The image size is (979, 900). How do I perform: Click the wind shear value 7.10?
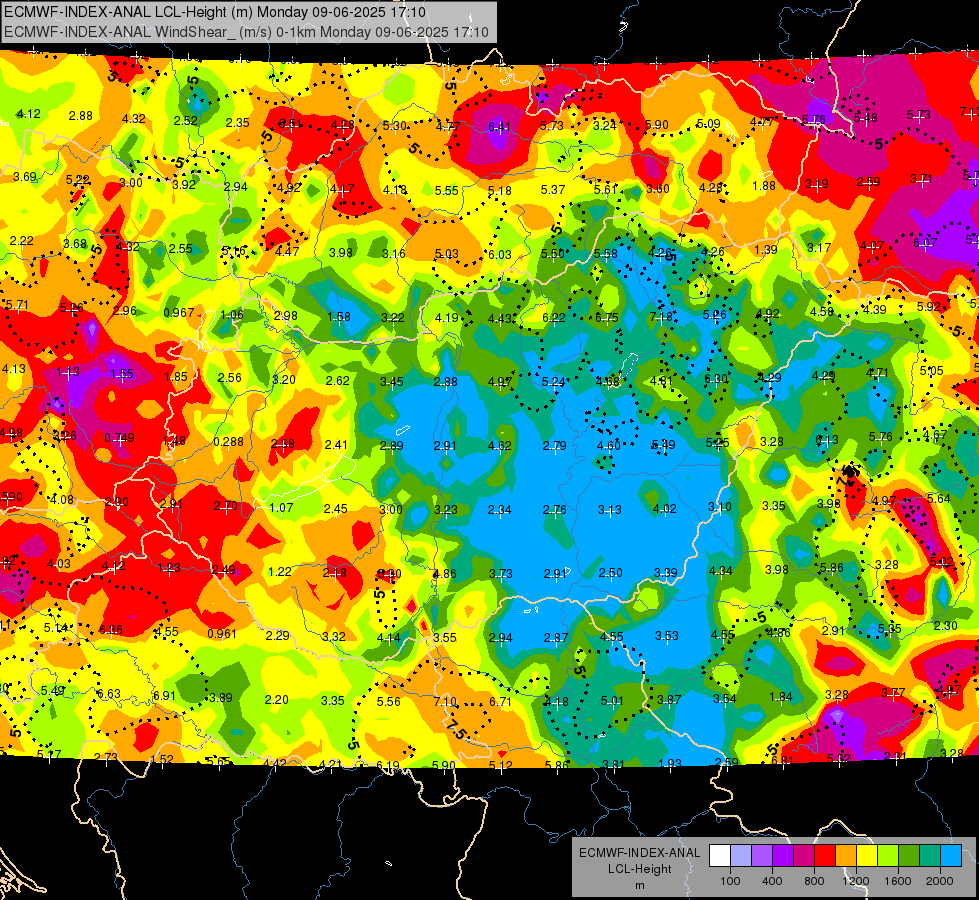pyautogui.click(x=445, y=701)
